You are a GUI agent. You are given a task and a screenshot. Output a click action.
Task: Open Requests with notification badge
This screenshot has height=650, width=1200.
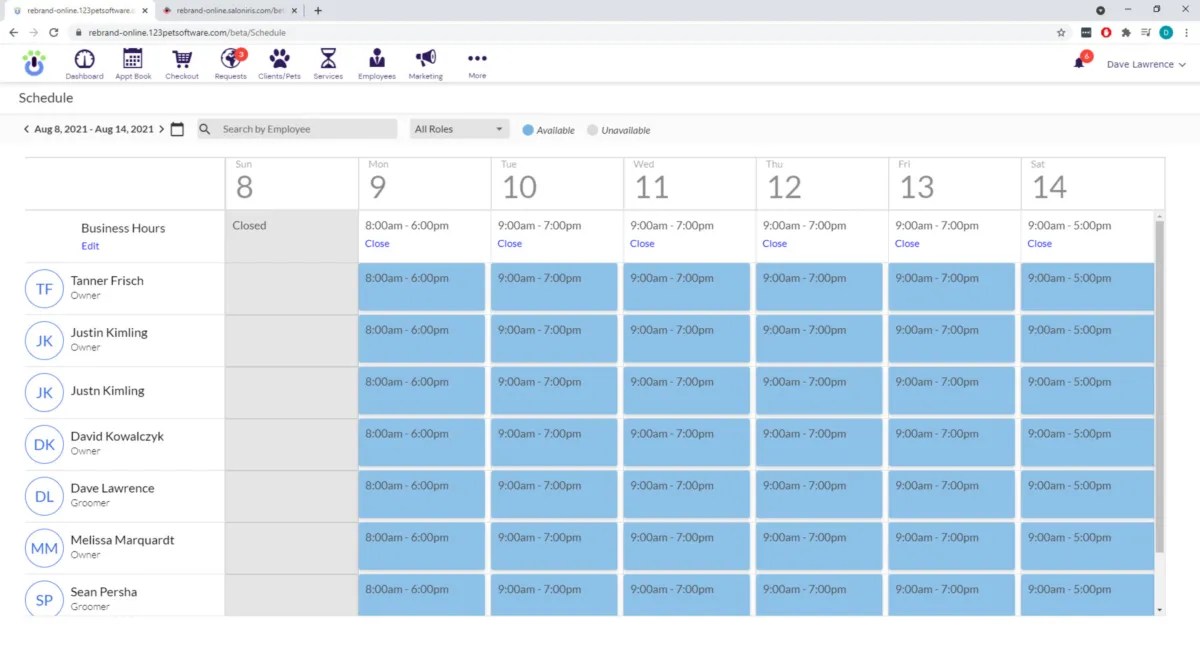click(231, 60)
